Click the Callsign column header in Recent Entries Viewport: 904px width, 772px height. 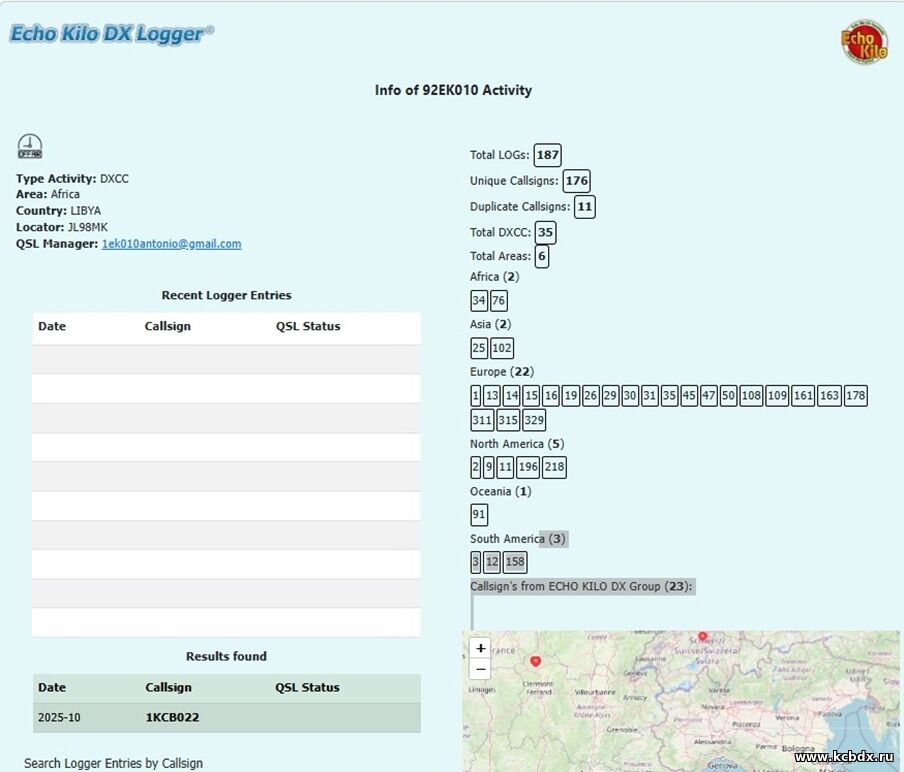[x=167, y=326]
